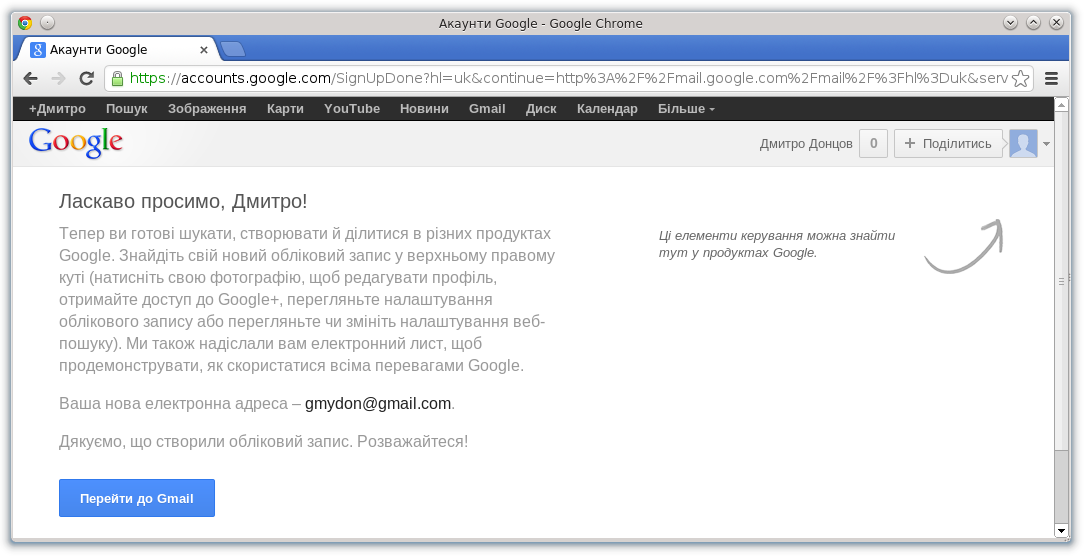Click the Google logo
This screenshot has height=557, width=1085.
click(x=75, y=143)
